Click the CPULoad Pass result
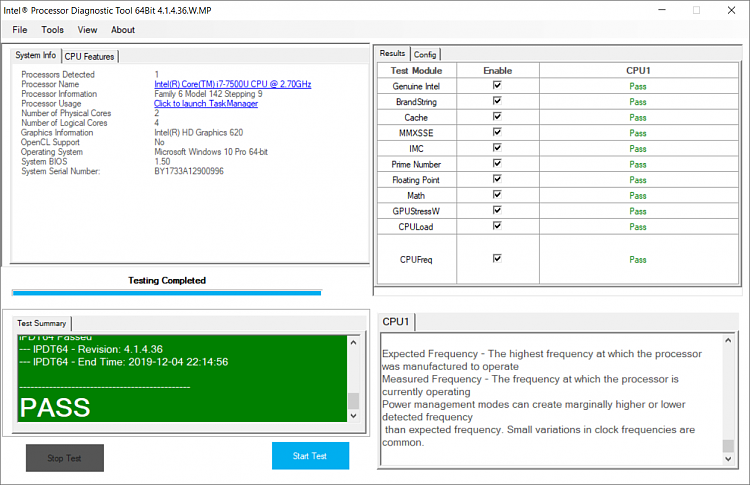 (x=638, y=227)
